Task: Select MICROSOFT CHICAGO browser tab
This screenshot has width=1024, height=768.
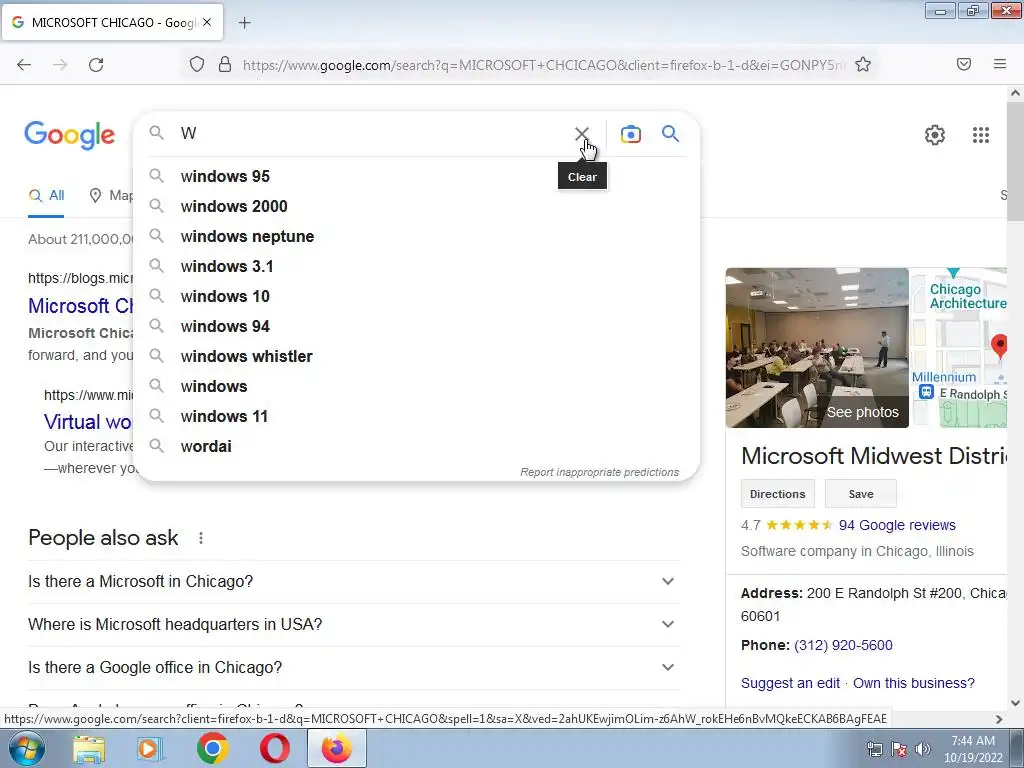Action: point(112,23)
